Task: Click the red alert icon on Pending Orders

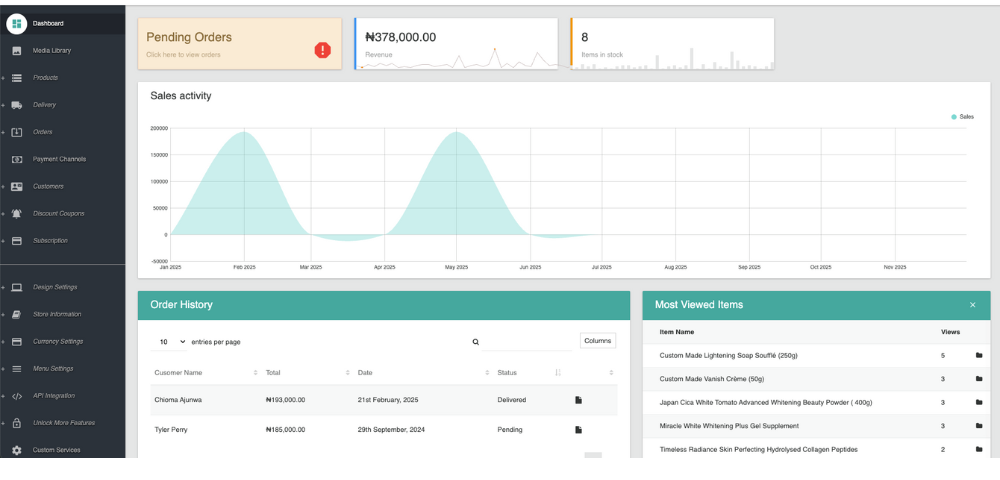Action: 323,50
